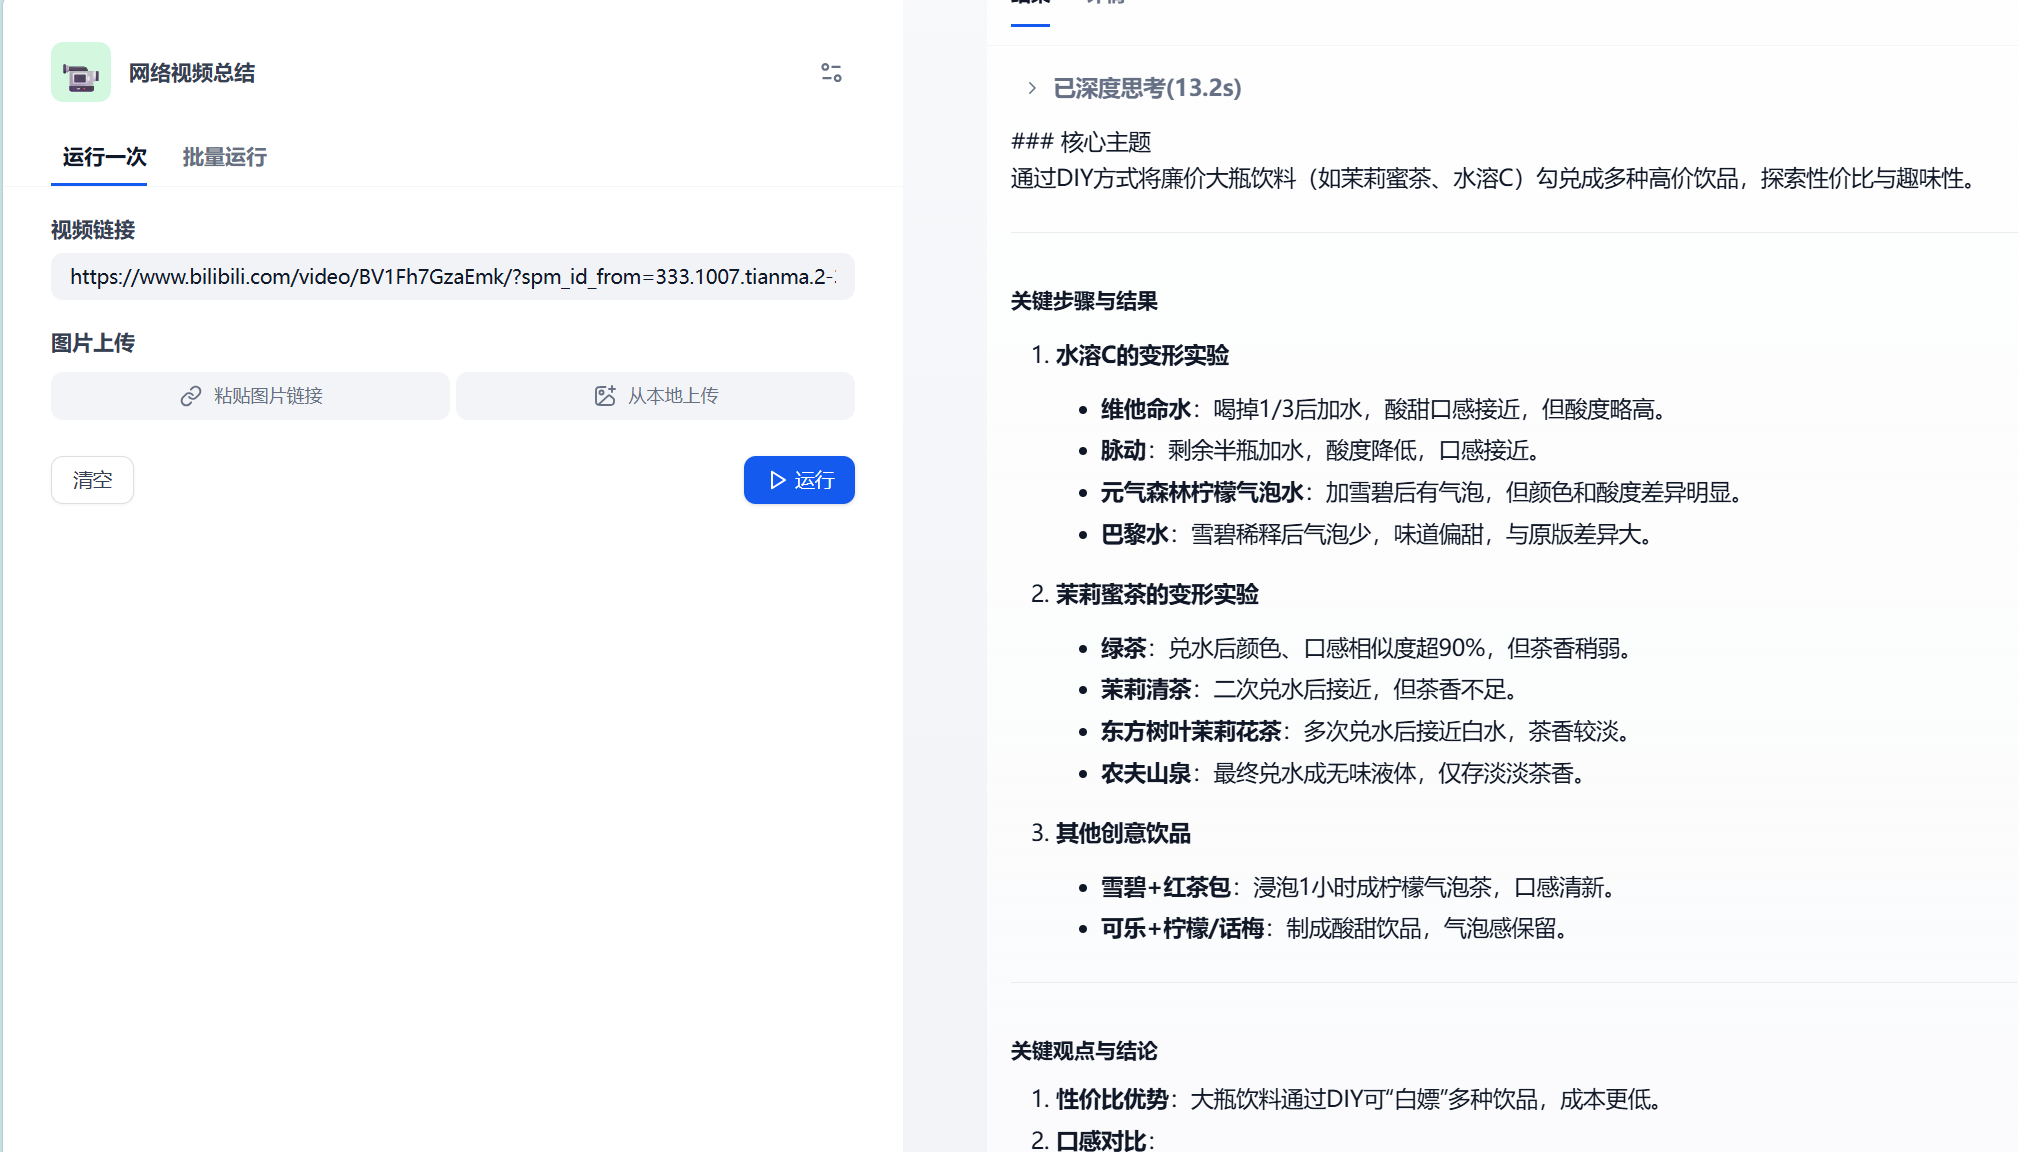Image resolution: width=2018 pixels, height=1152 pixels.
Task: Click the 东方树叶茉莉花茶 bullet line
Action: point(1369,732)
